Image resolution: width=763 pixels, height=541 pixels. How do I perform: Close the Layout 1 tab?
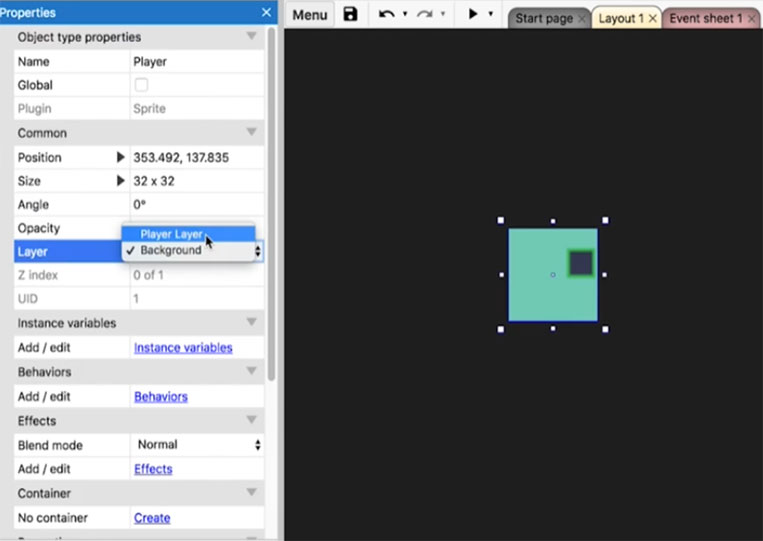point(653,19)
